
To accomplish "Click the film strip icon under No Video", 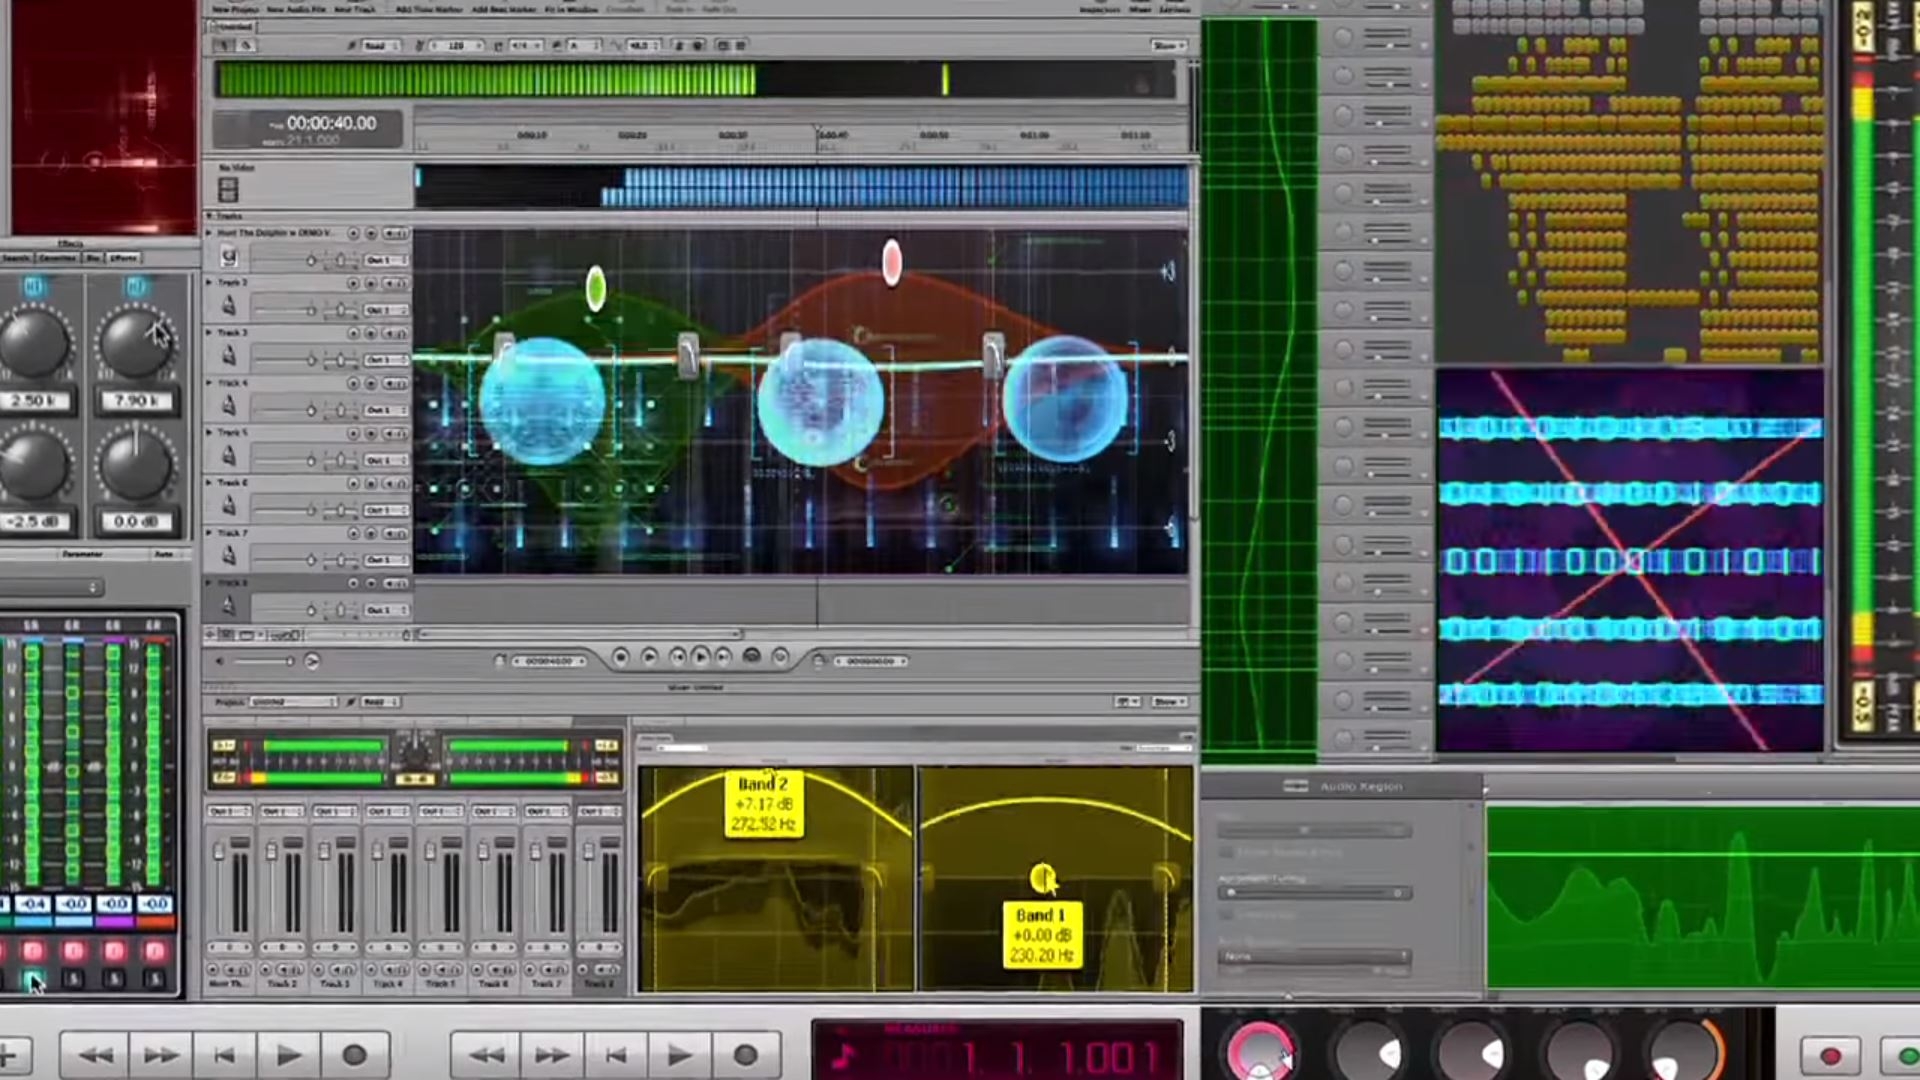I will 228,190.
